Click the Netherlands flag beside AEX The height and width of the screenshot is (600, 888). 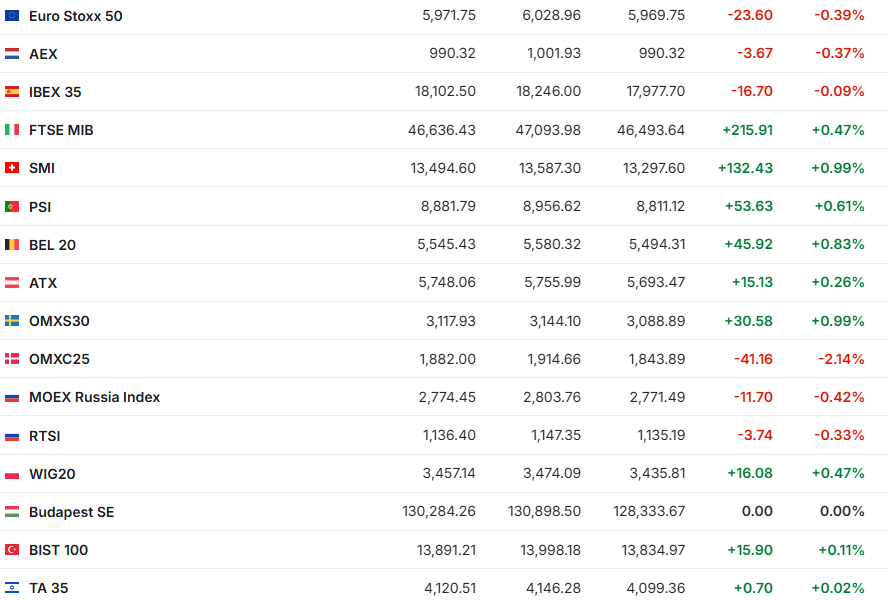coord(12,54)
